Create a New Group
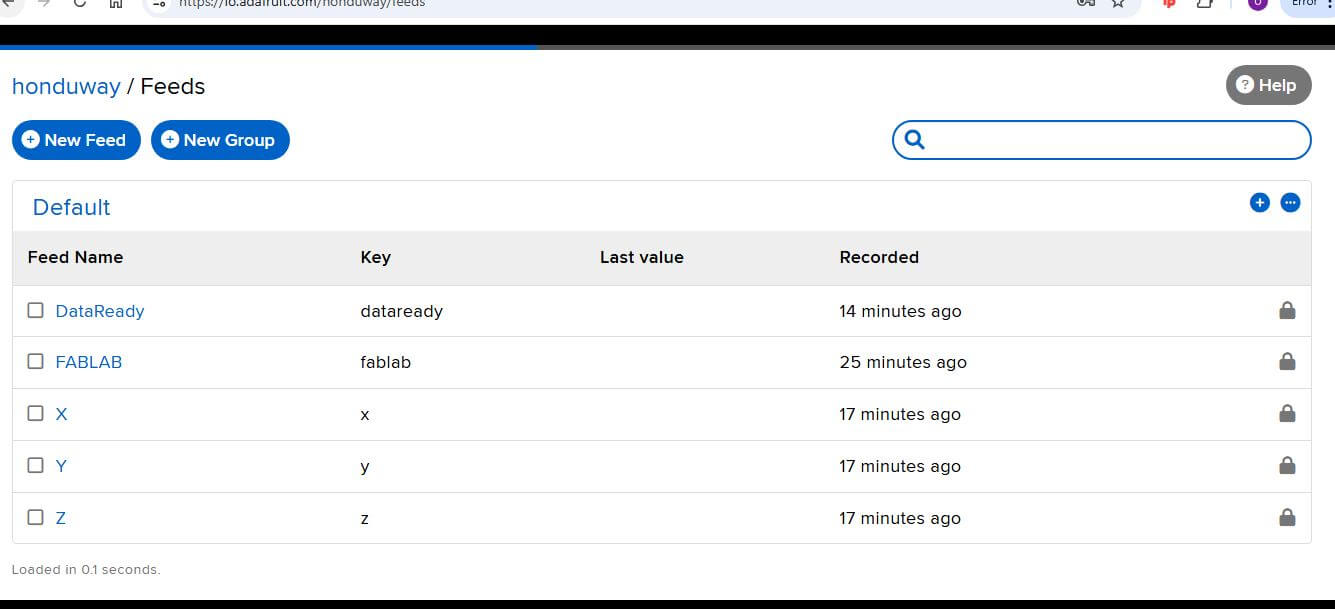The height and width of the screenshot is (609, 1335). pos(220,140)
